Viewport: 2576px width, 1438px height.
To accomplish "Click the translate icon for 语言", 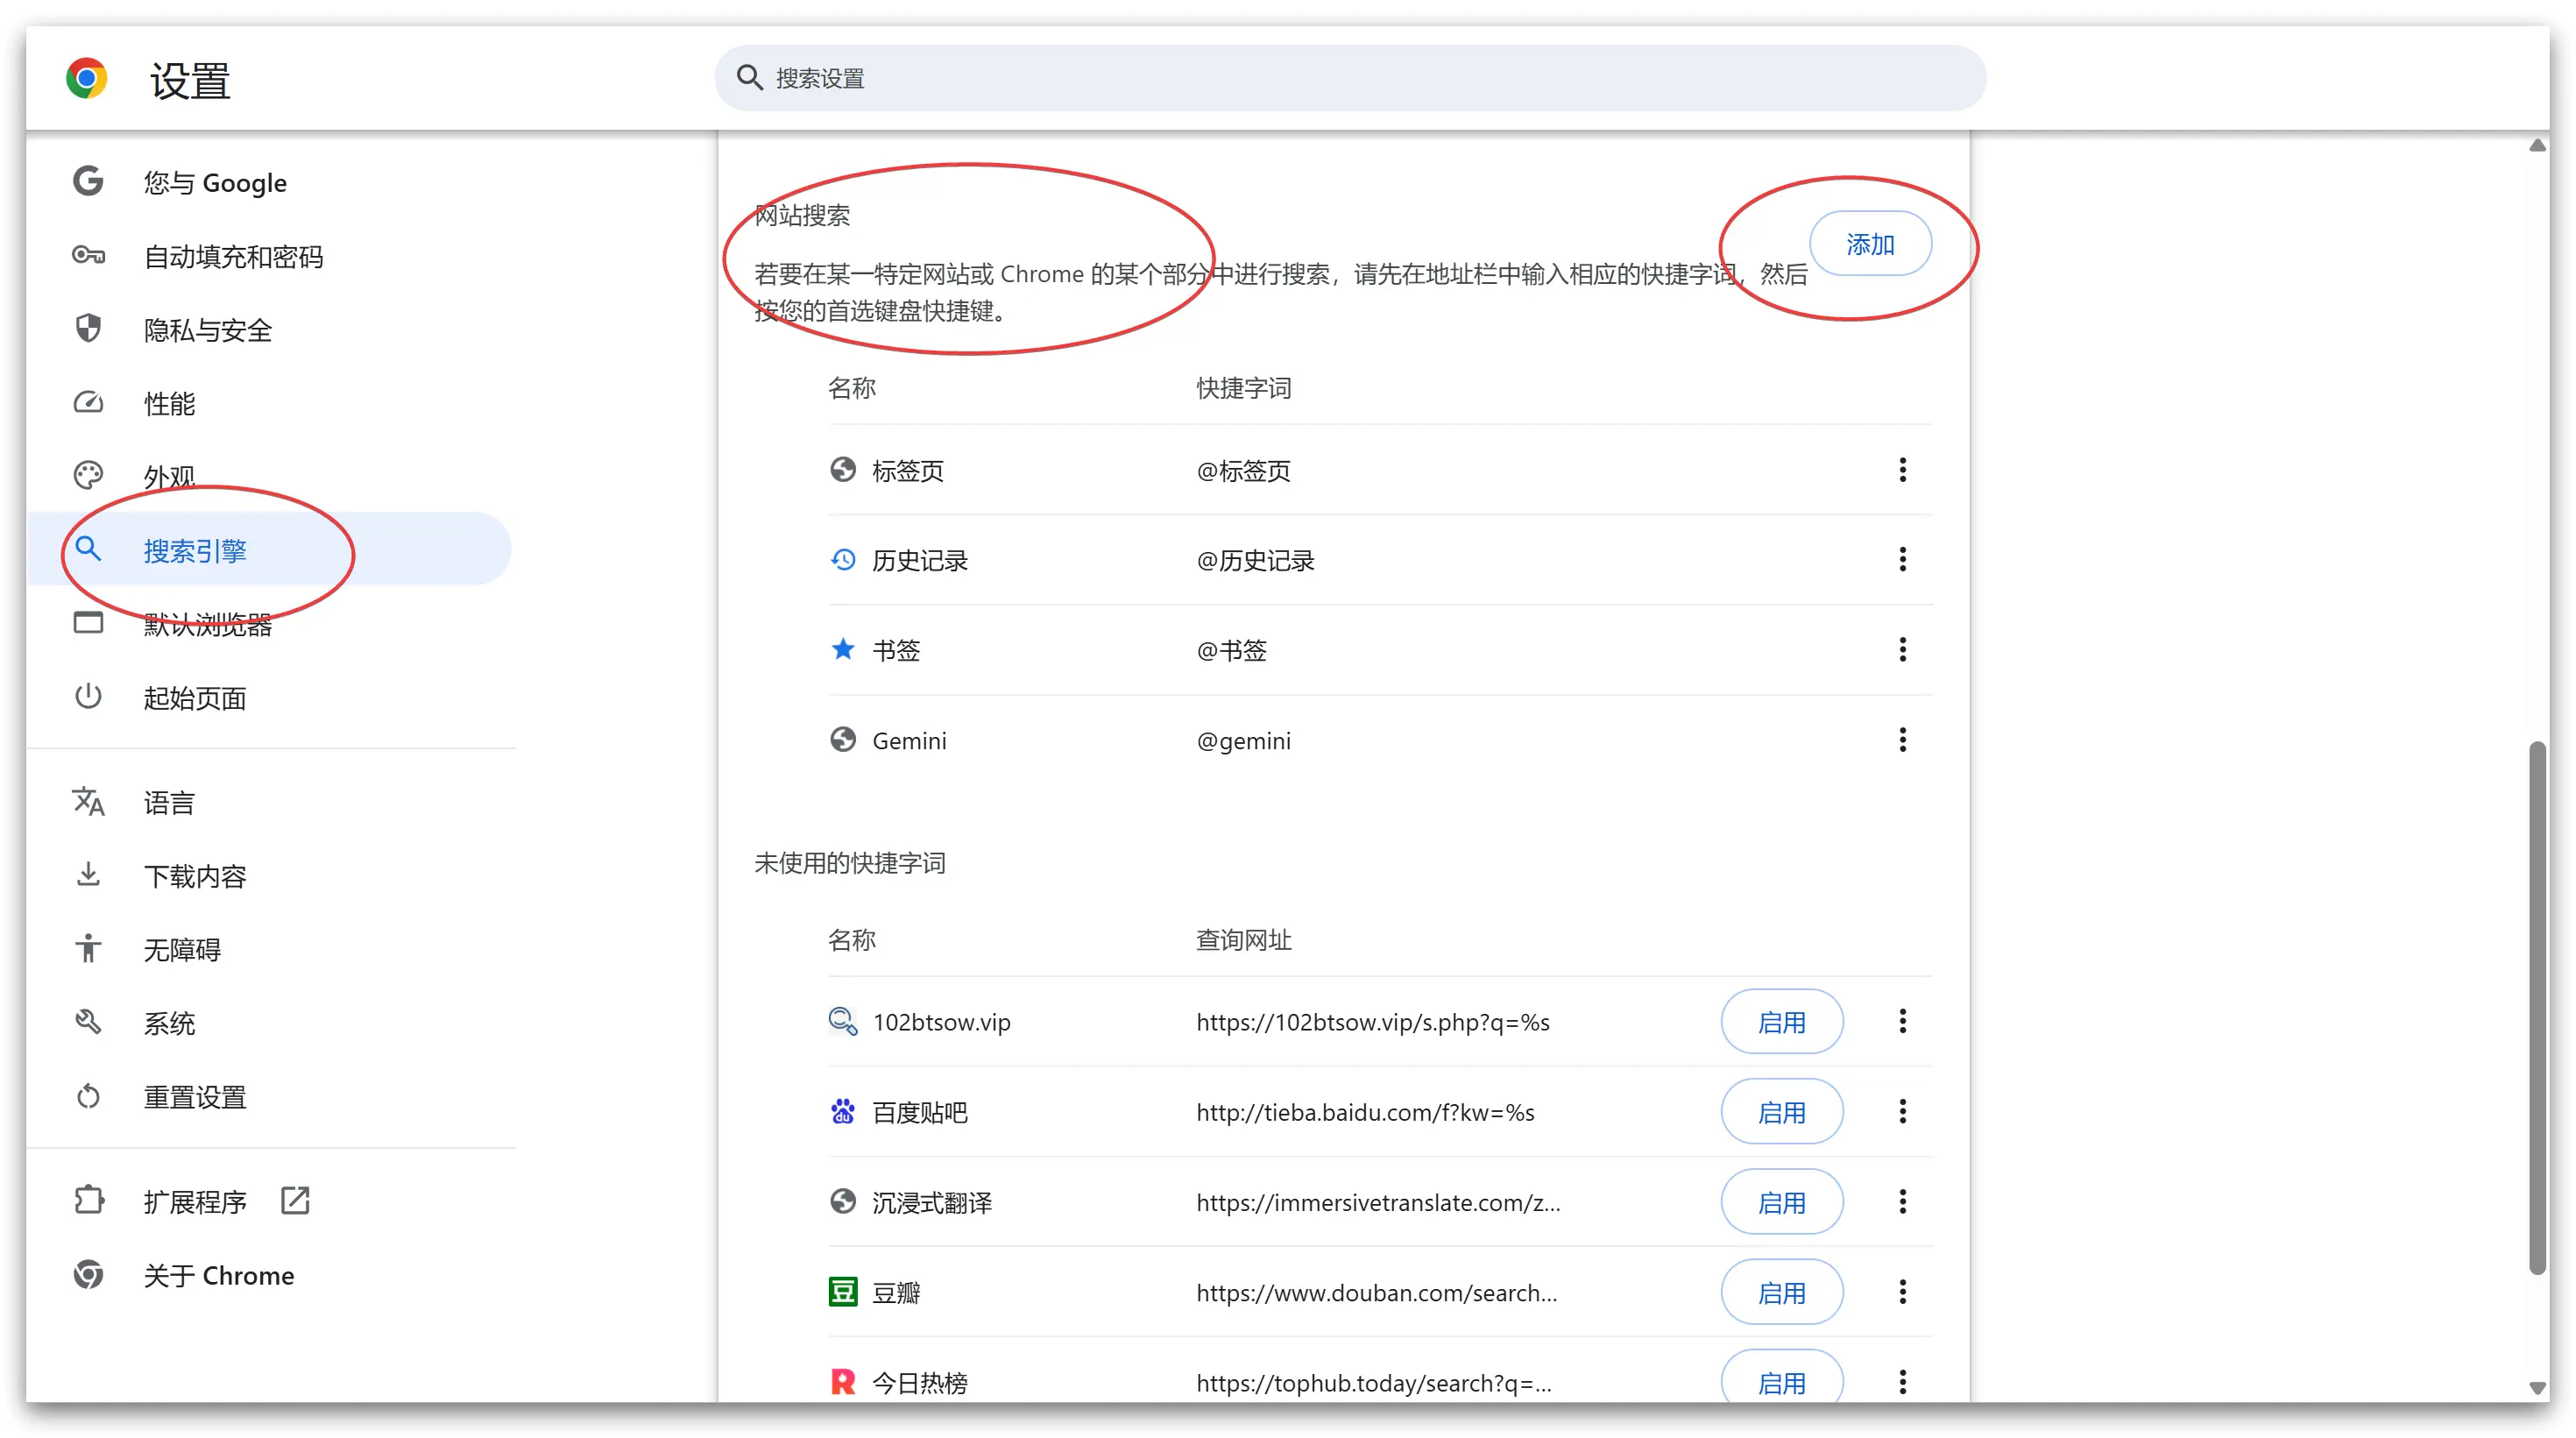I will click(x=88, y=801).
